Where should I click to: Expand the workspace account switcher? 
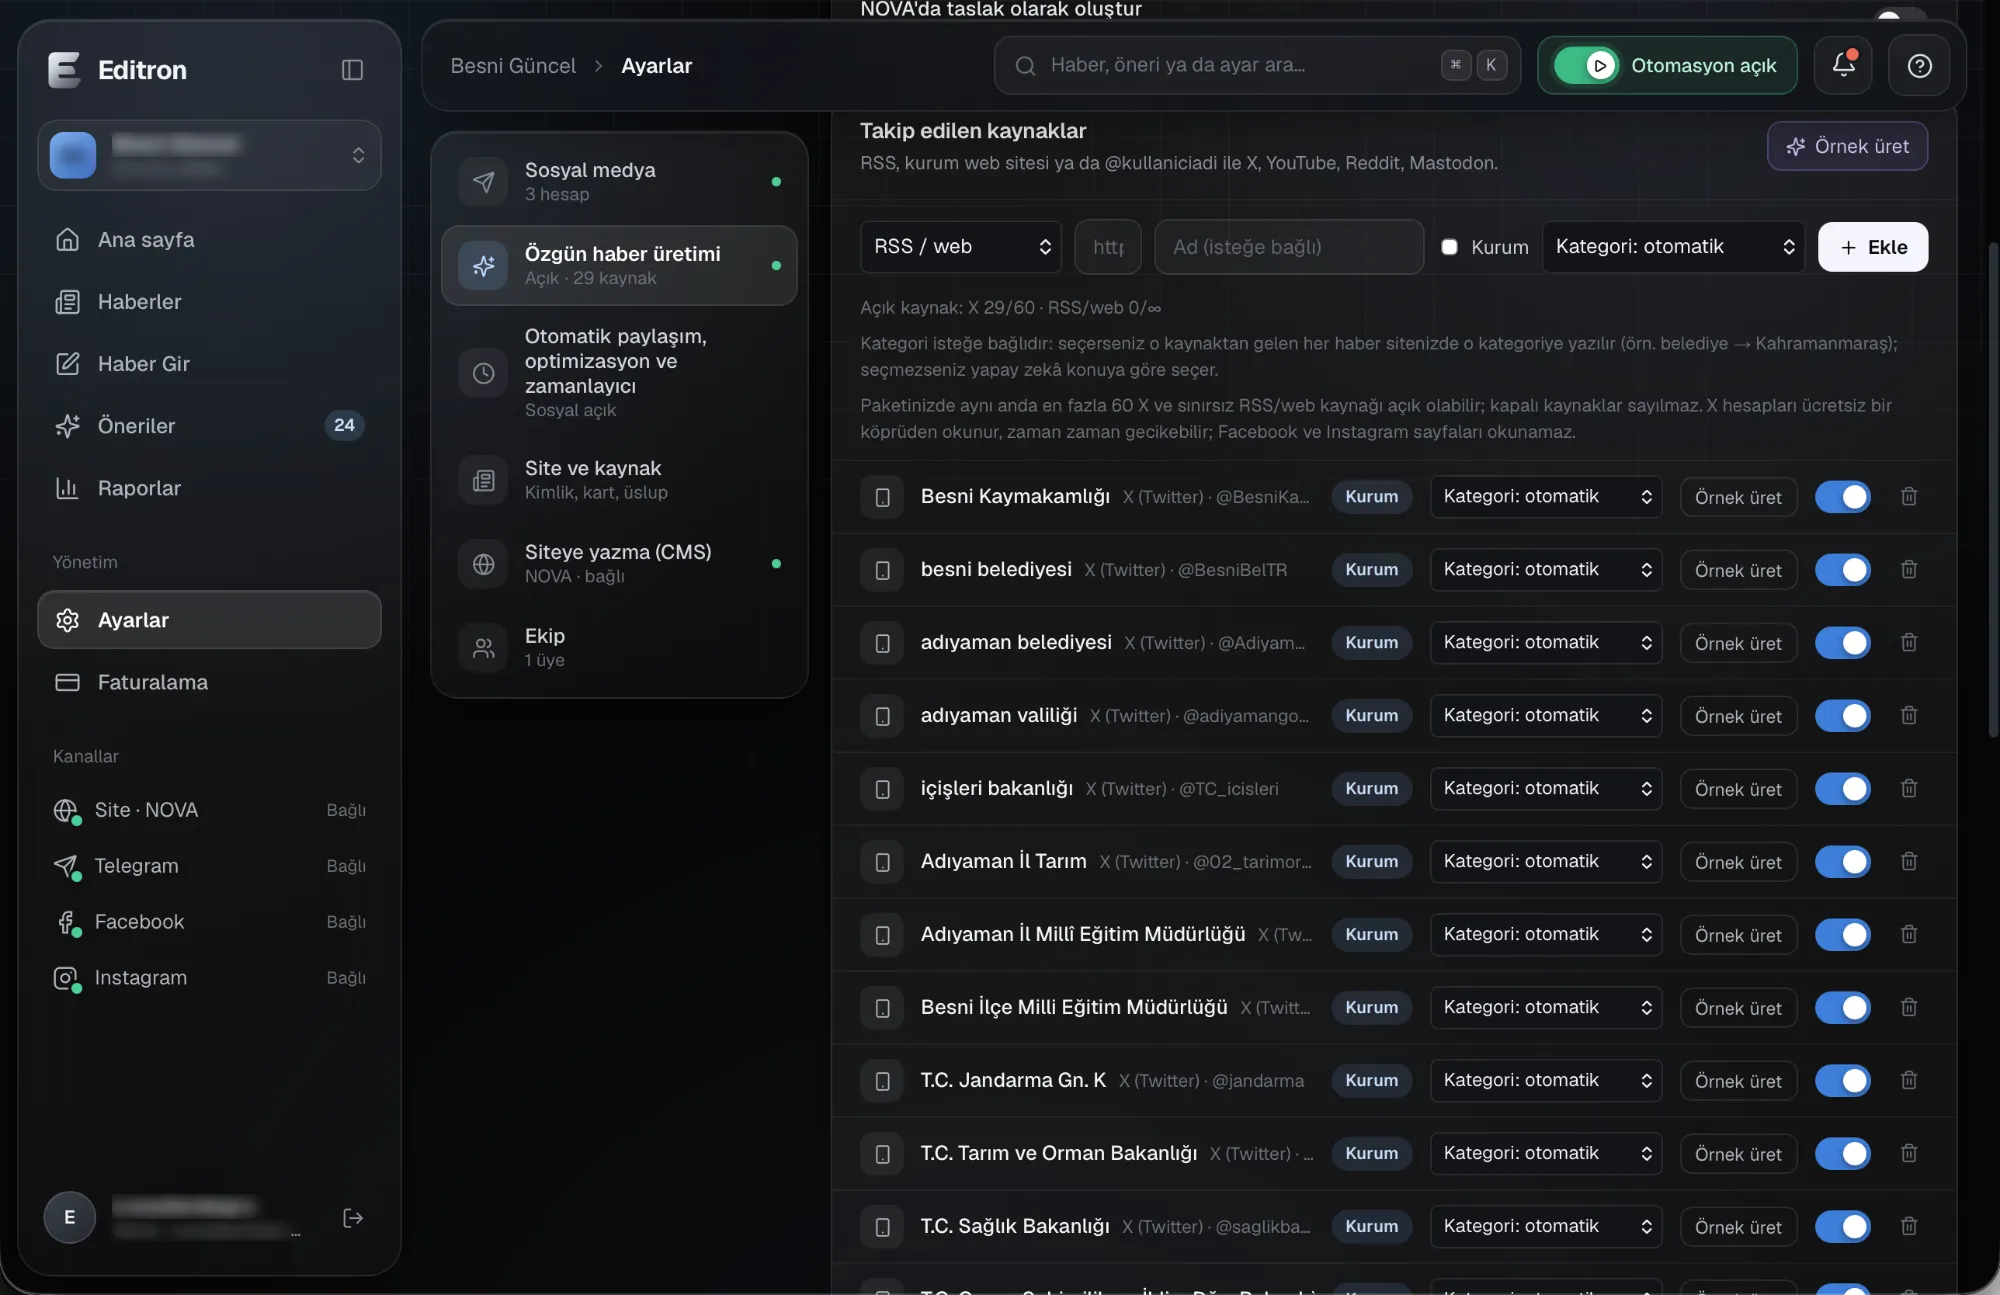pos(209,155)
